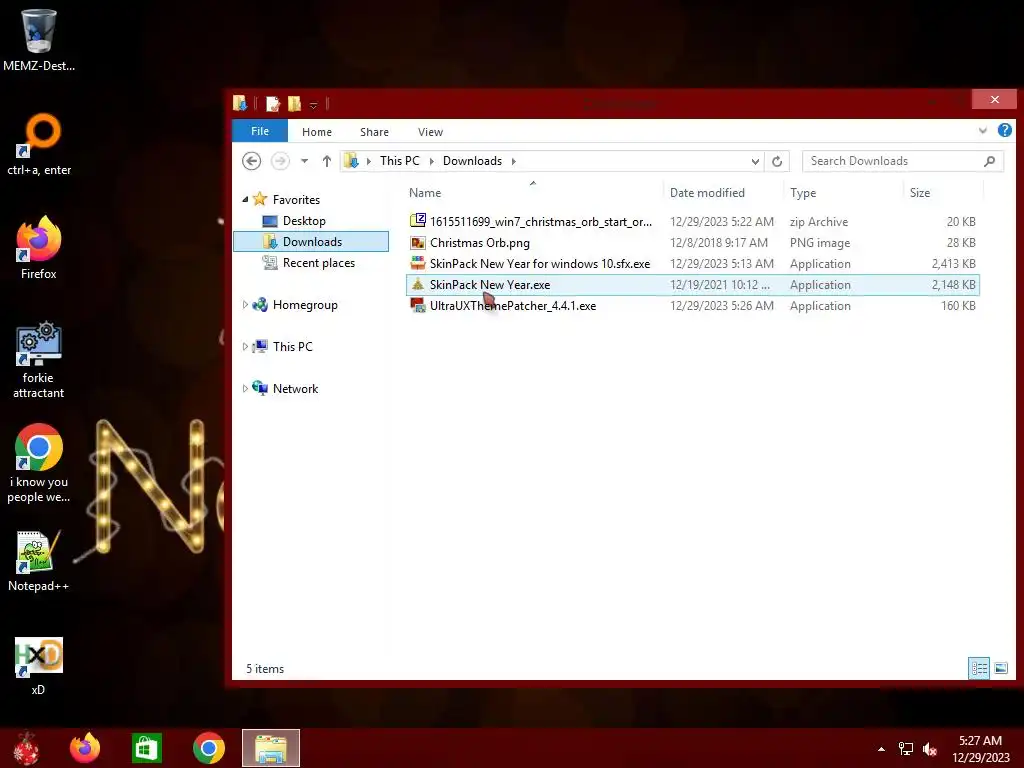Viewport: 1024px width, 768px height.
Task: Select Desktop under Favorites
Action: [x=304, y=221]
